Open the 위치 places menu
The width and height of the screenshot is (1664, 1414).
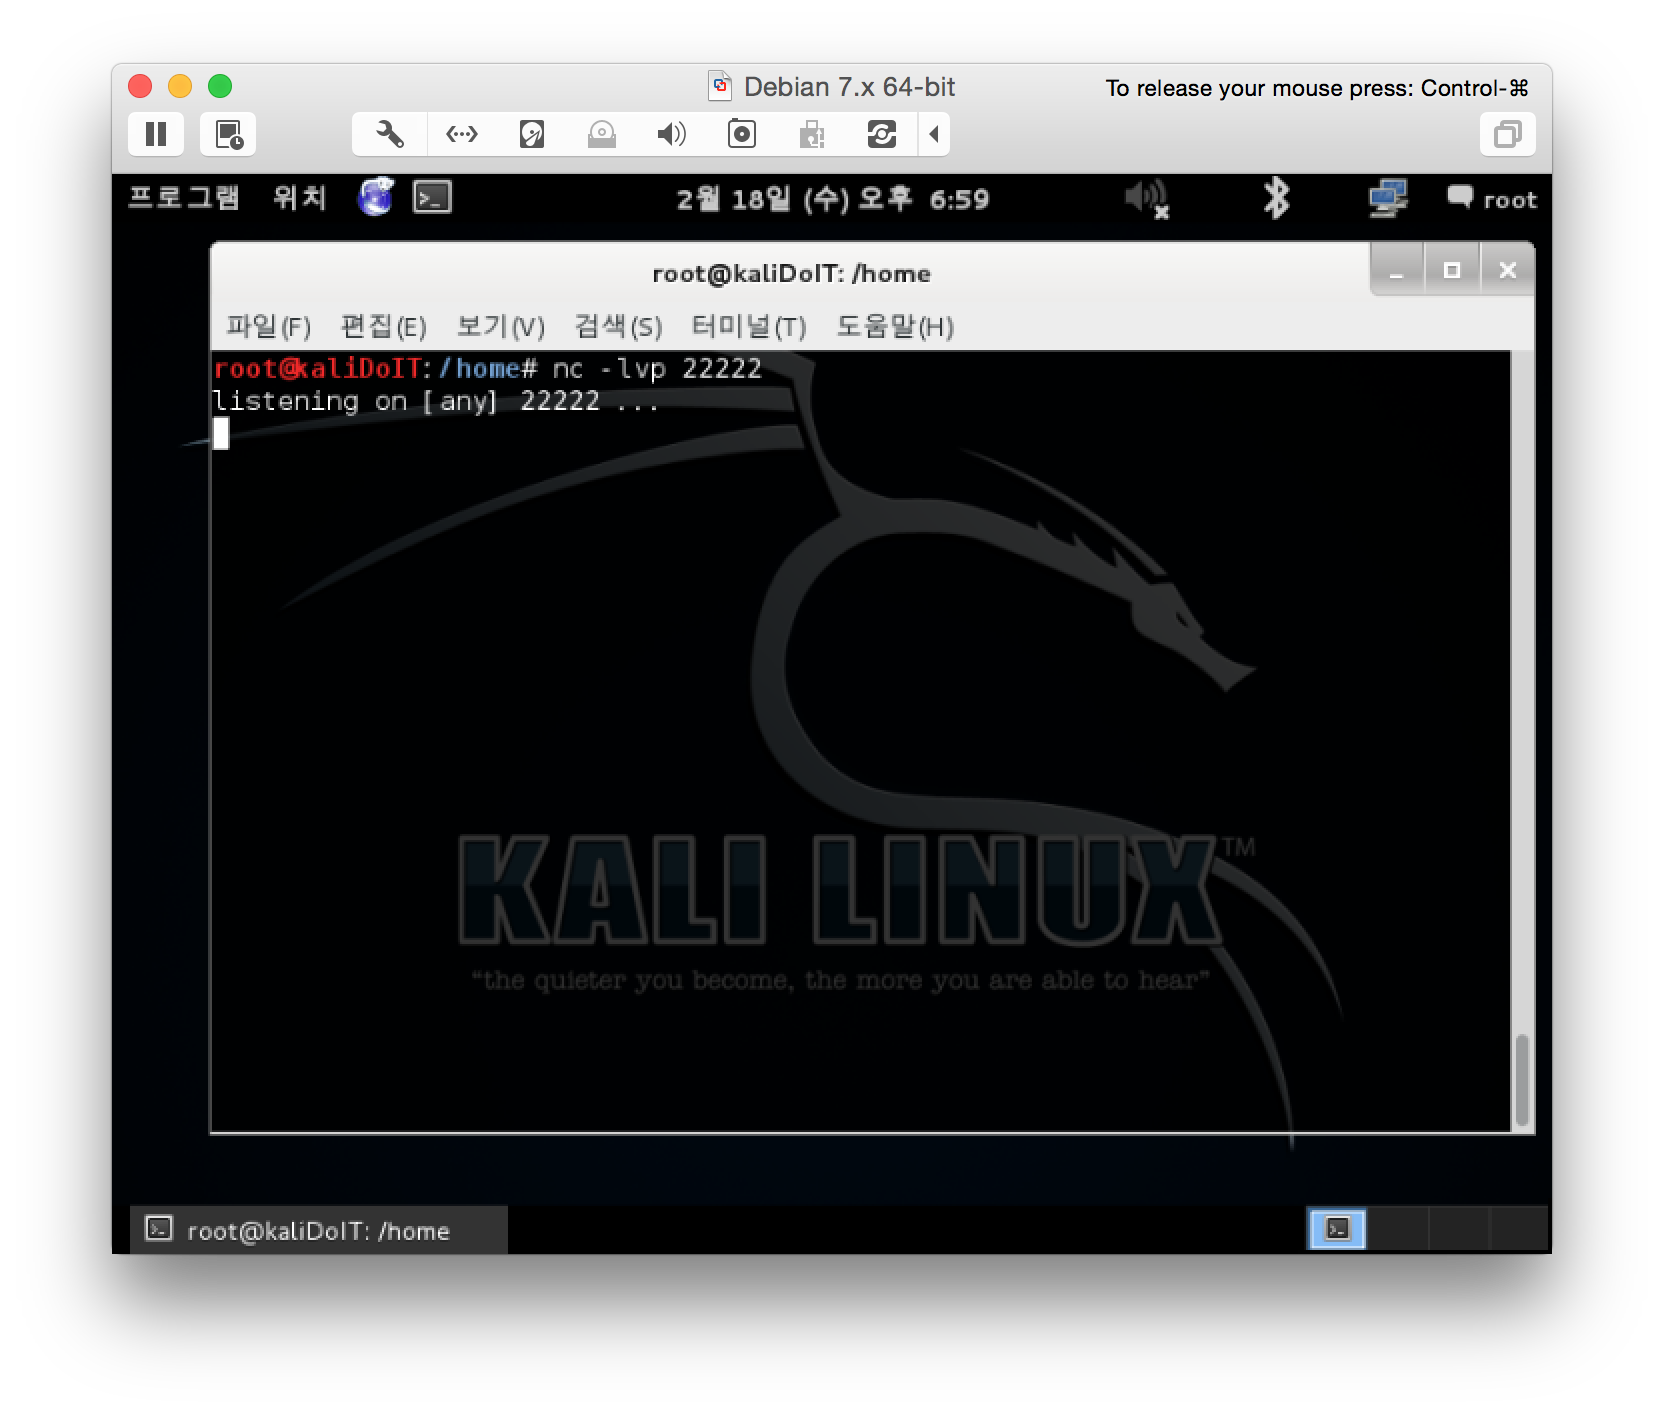point(300,198)
